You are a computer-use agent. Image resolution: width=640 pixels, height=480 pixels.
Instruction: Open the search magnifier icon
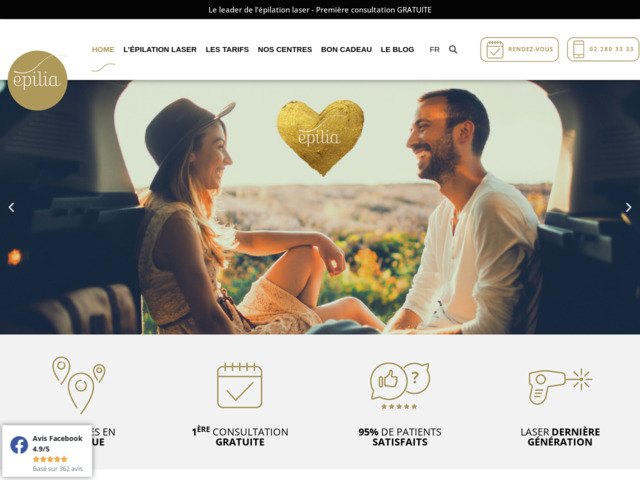click(x=453, y=49)
